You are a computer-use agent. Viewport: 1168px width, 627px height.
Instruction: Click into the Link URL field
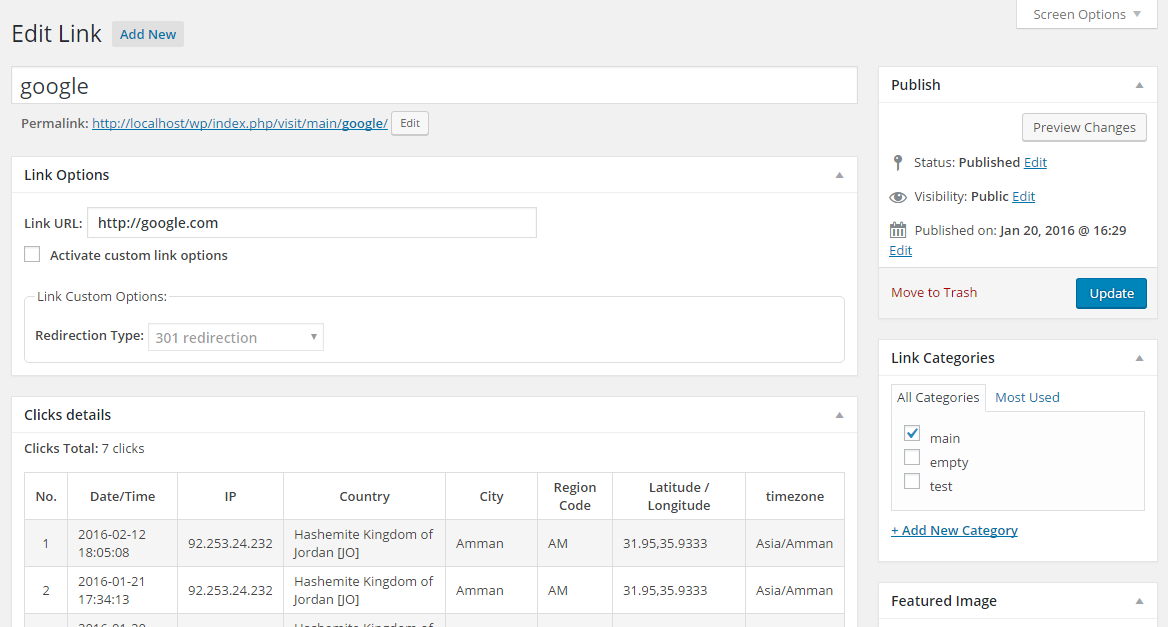click(x=312, y=223)
